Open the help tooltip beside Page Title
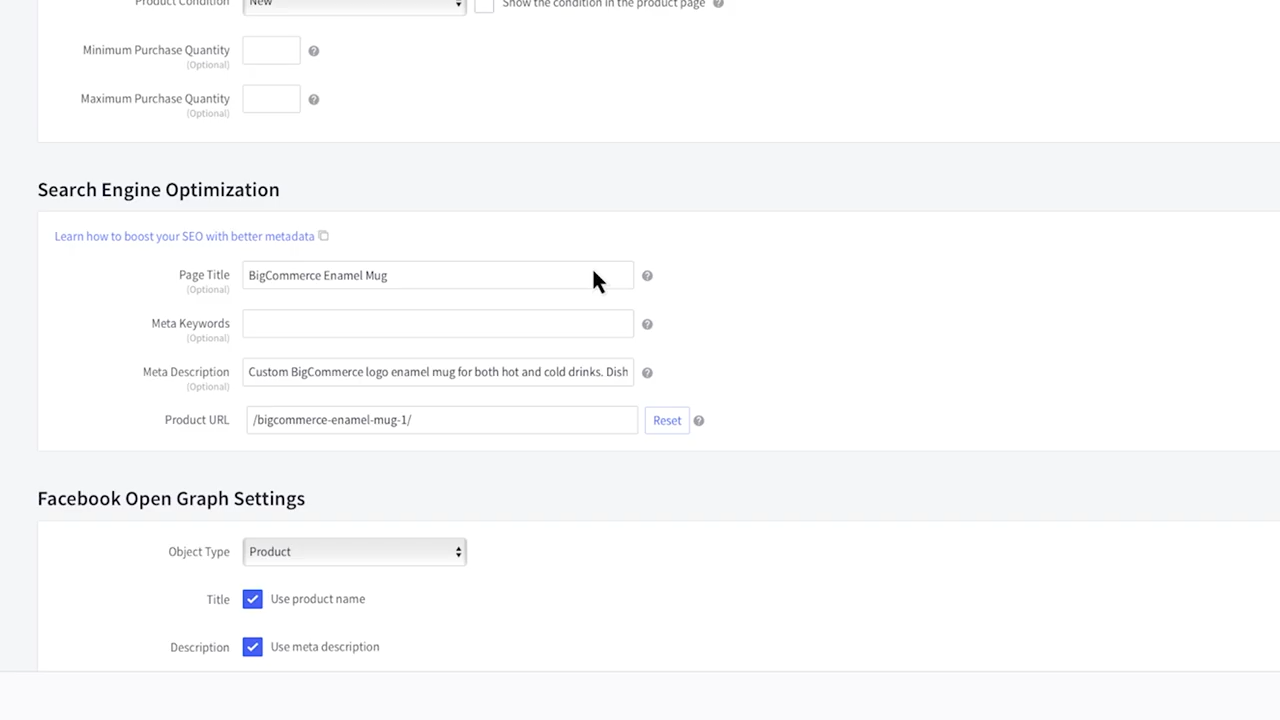This screenshot has height=720, width=1280. pyautogui.click(x=647, y=275)
